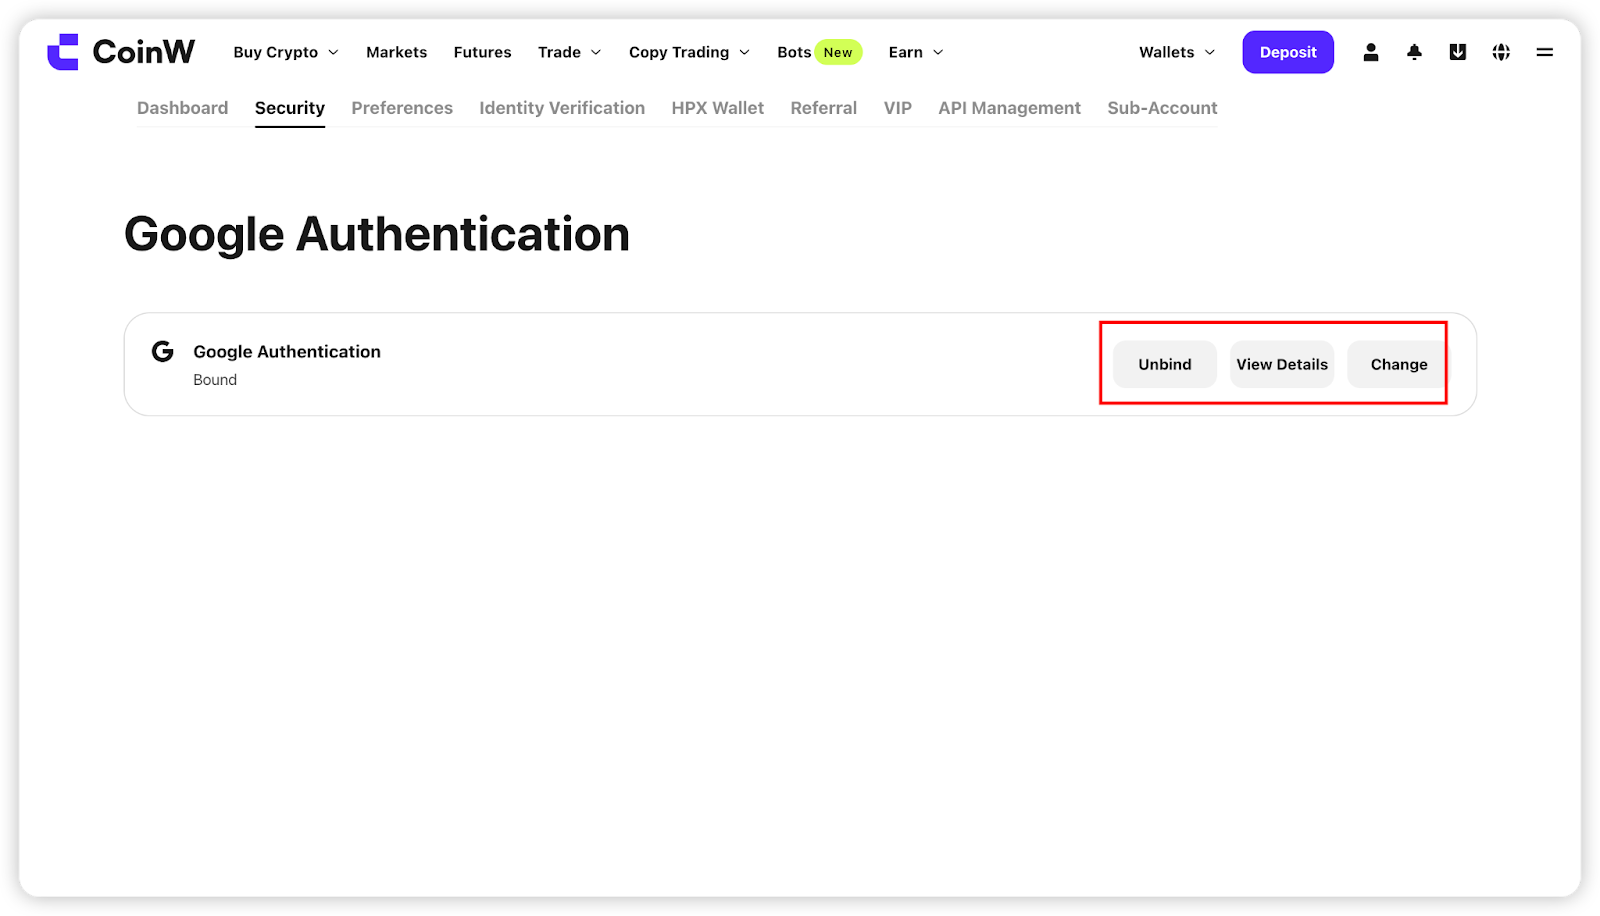Open the hamburger menu icon
1600x916 pixels.
tap(1545, 52)
